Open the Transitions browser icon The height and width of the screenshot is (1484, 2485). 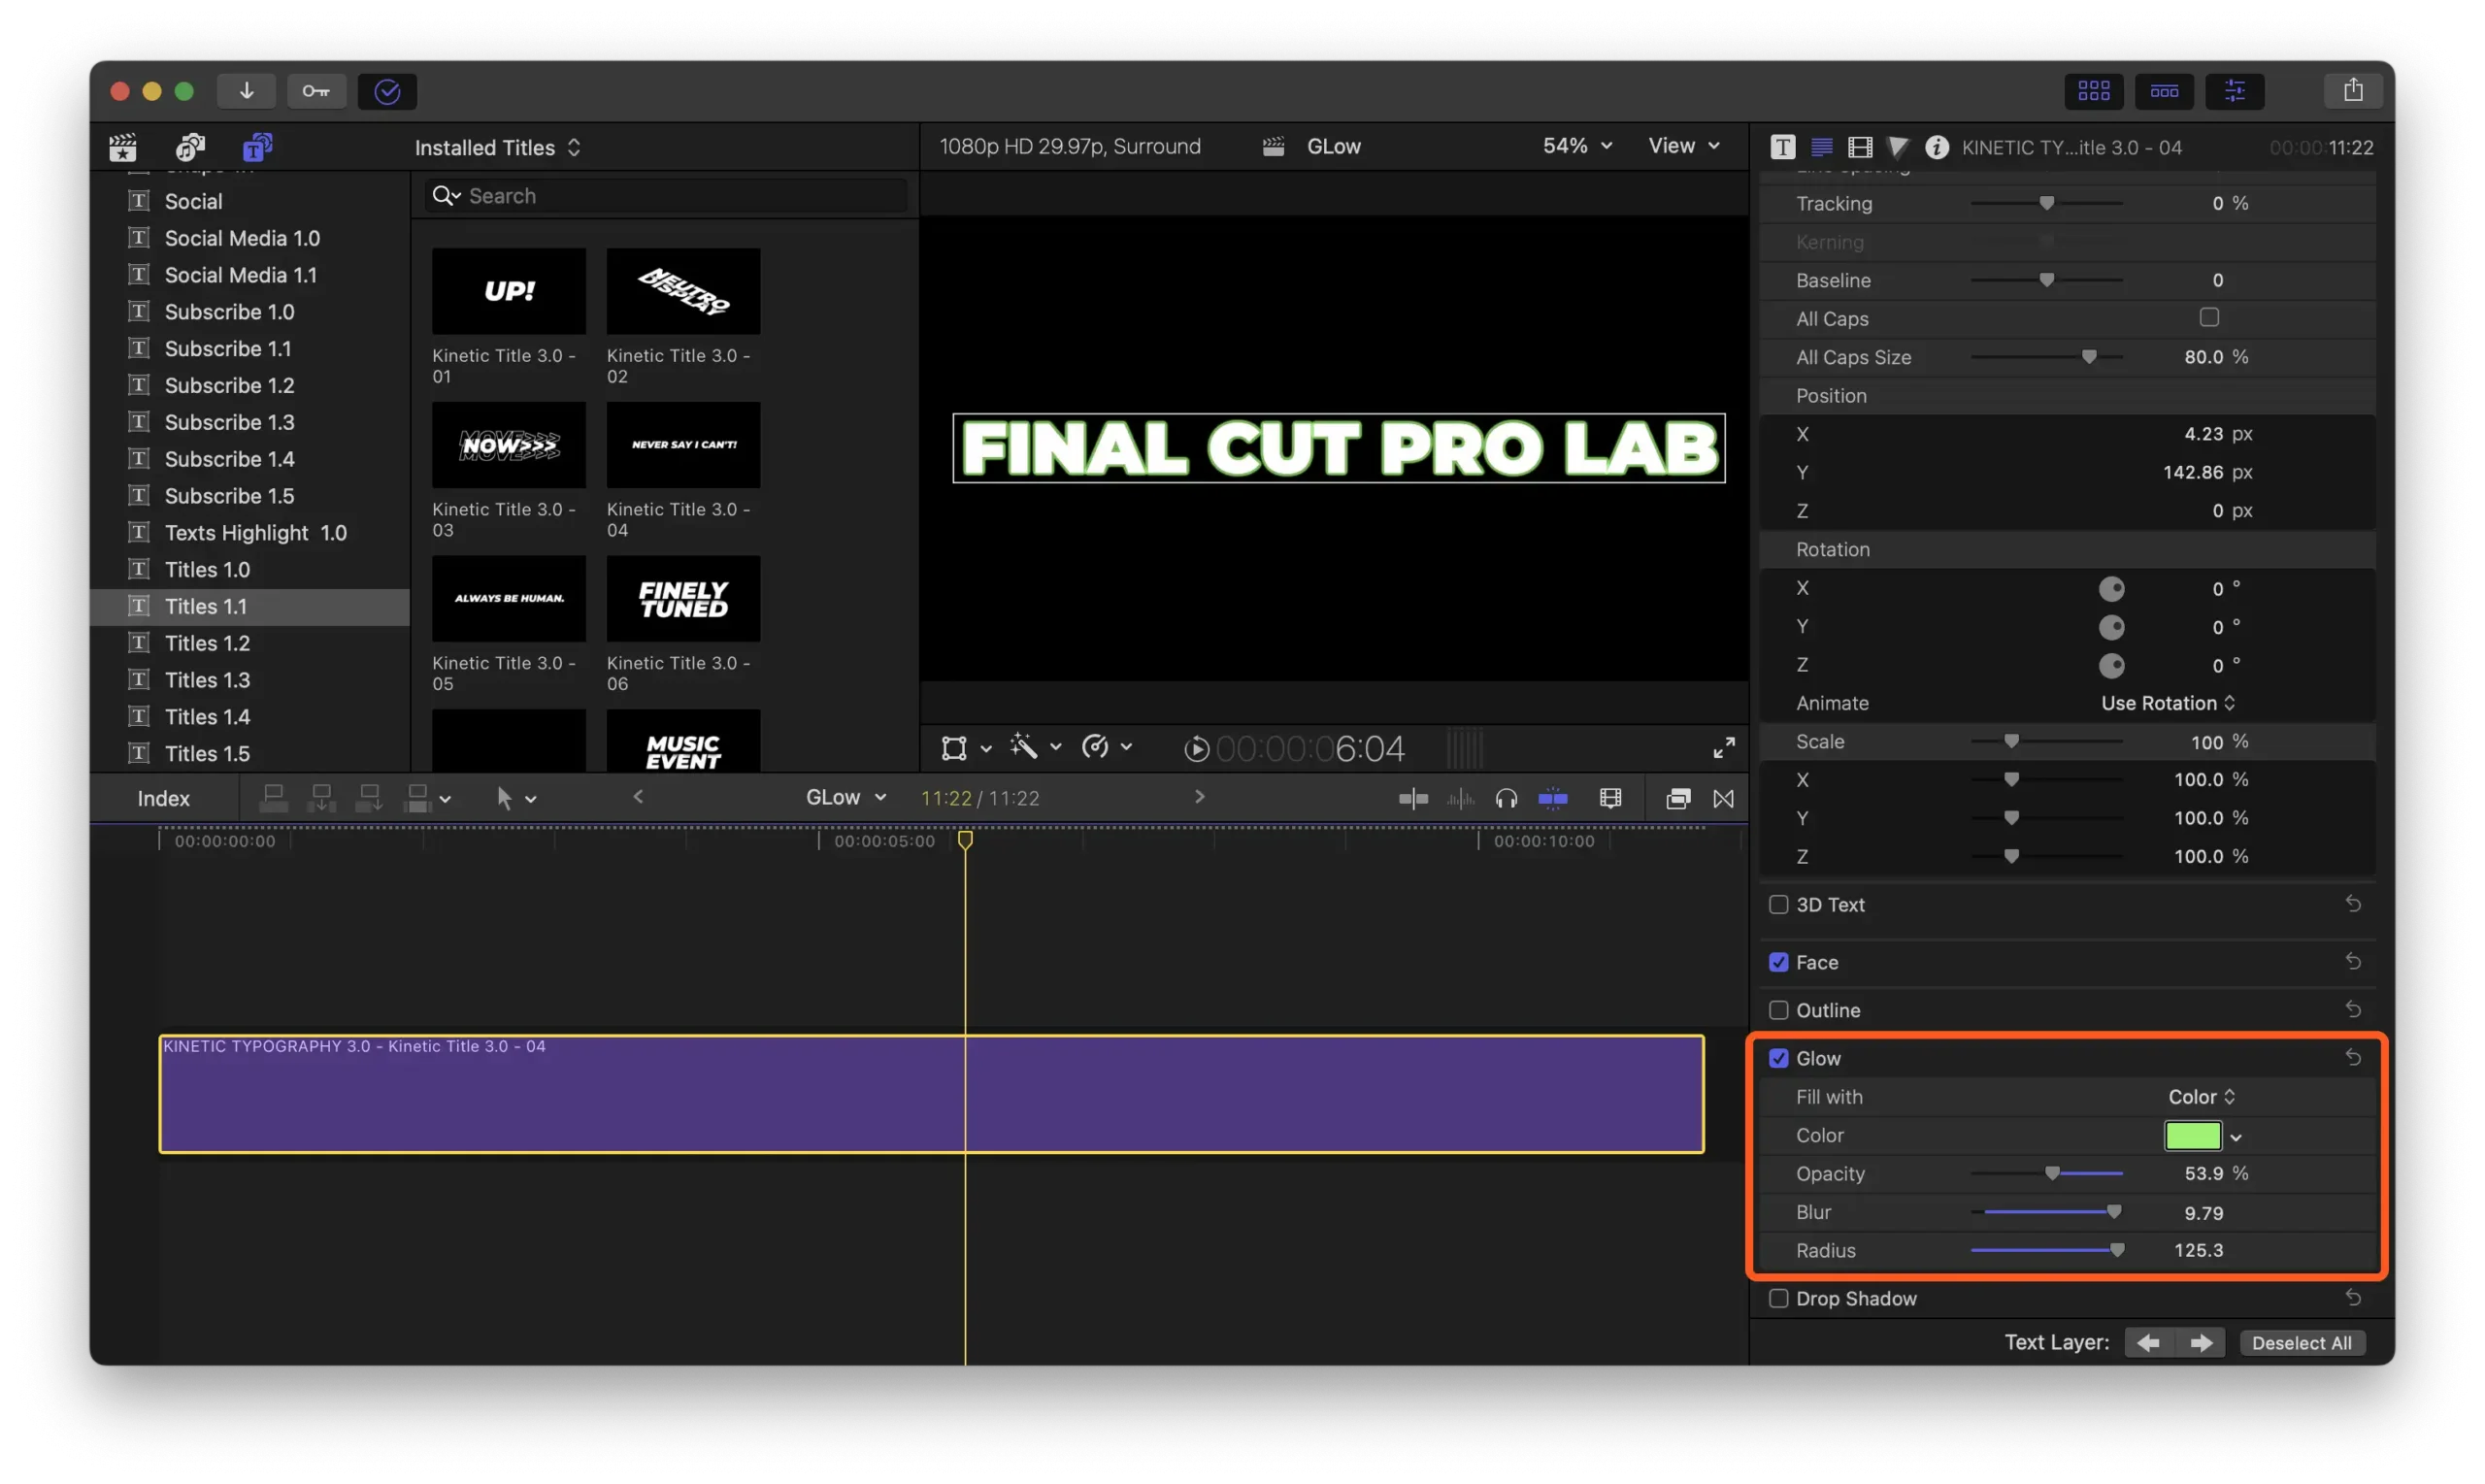(1723, 798)
